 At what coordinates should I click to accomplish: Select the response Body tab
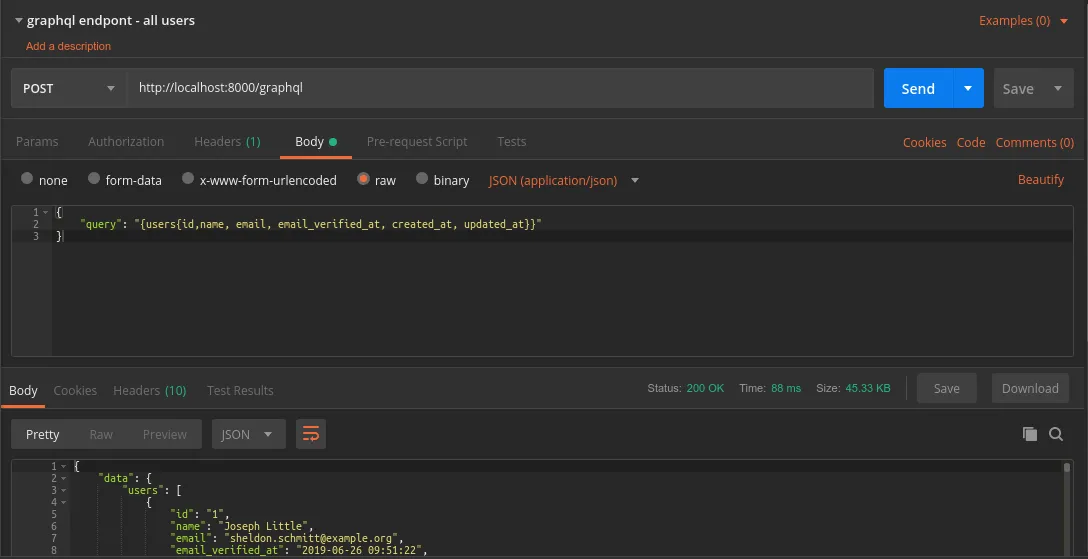23,390
